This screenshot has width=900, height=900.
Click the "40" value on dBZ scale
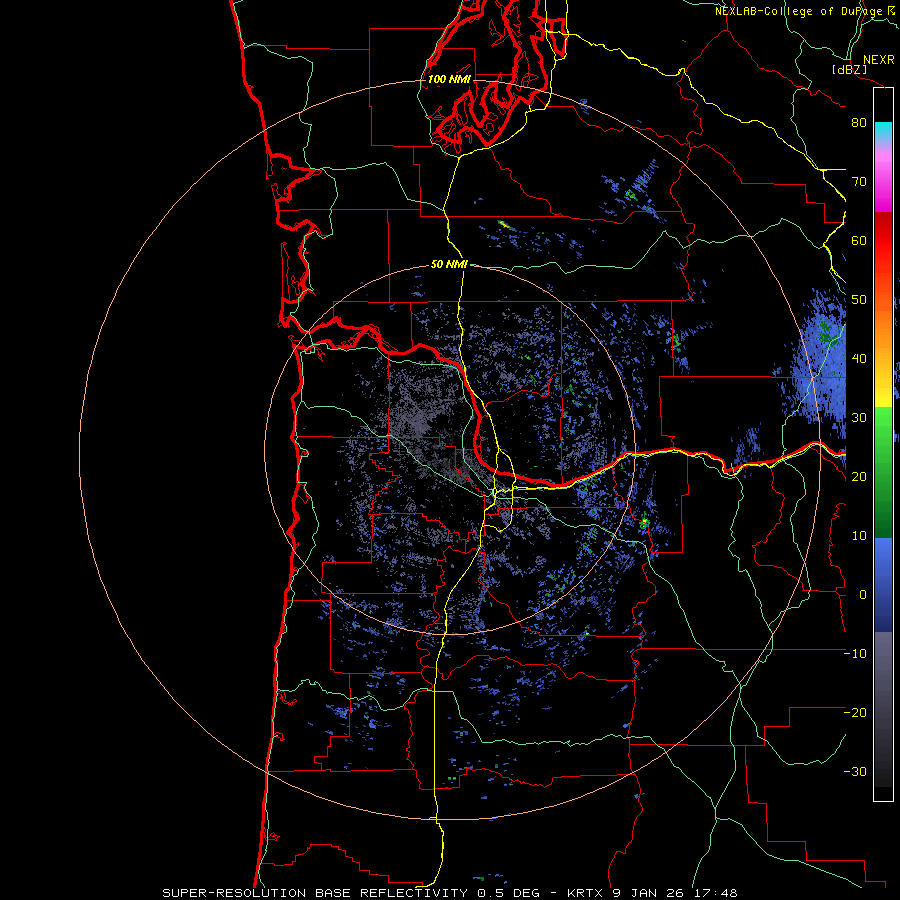pos(859,359)
